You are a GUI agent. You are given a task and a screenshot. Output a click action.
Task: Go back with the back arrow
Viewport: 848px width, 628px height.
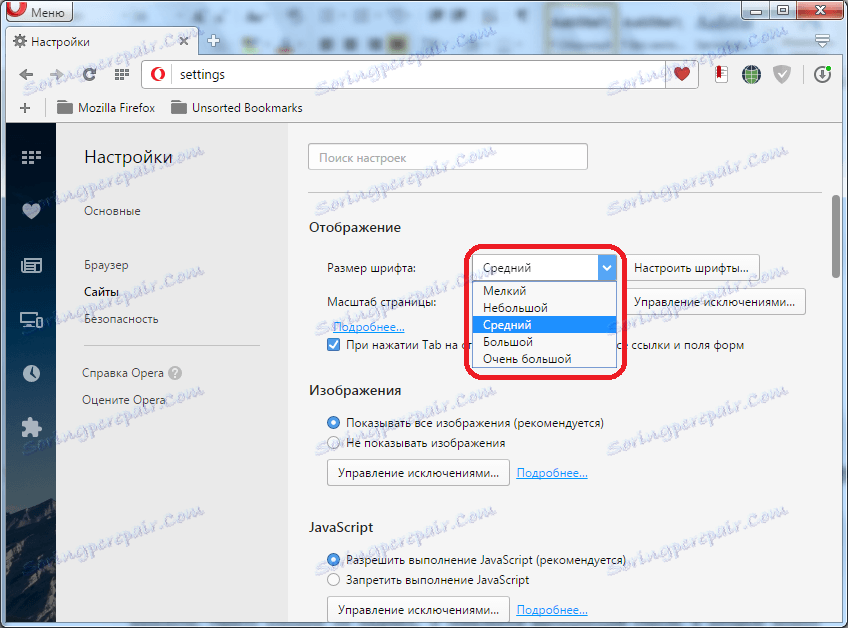pos(26,74)
